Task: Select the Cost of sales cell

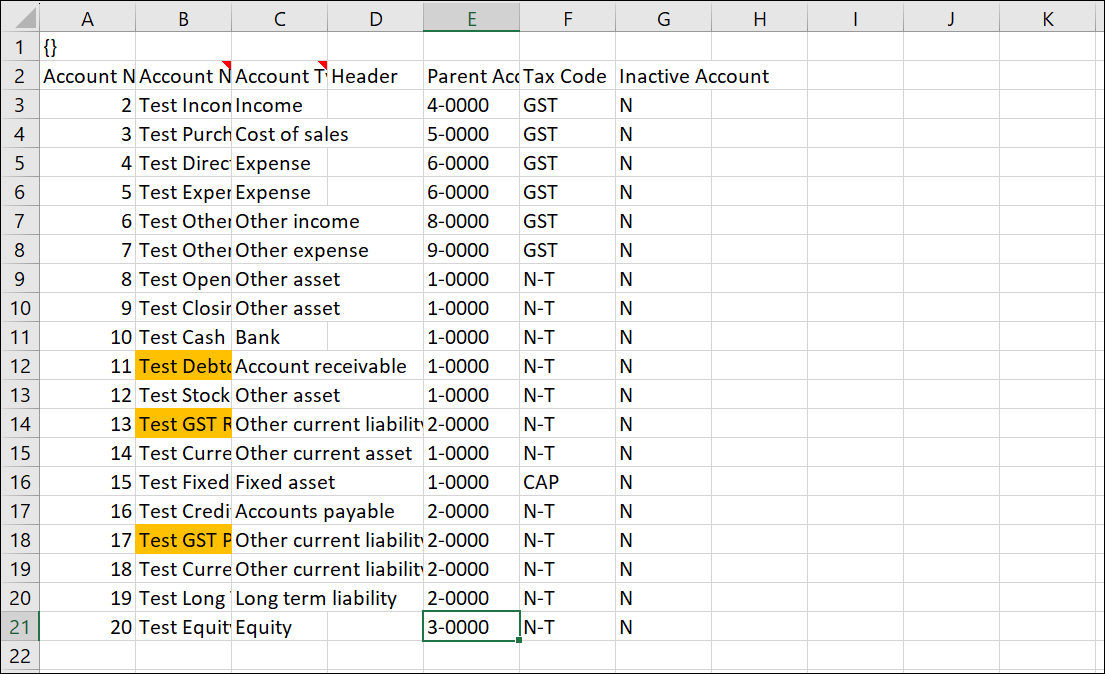Action: (291, 134)
